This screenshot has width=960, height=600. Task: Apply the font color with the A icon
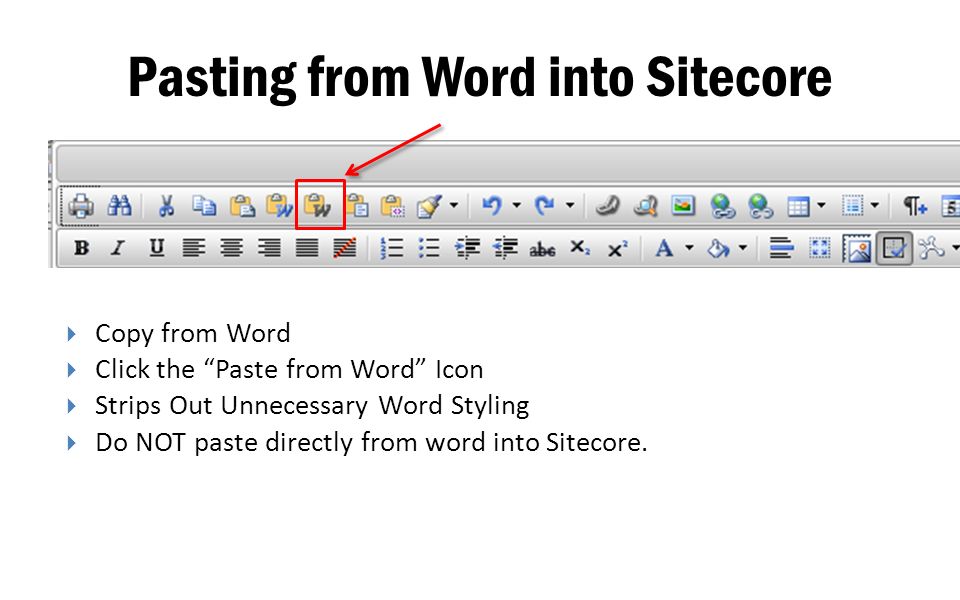point(664,248)
